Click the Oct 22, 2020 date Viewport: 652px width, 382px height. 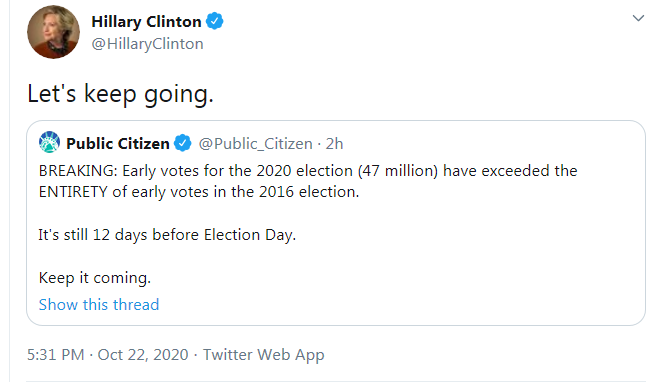[x=143, y=355]
